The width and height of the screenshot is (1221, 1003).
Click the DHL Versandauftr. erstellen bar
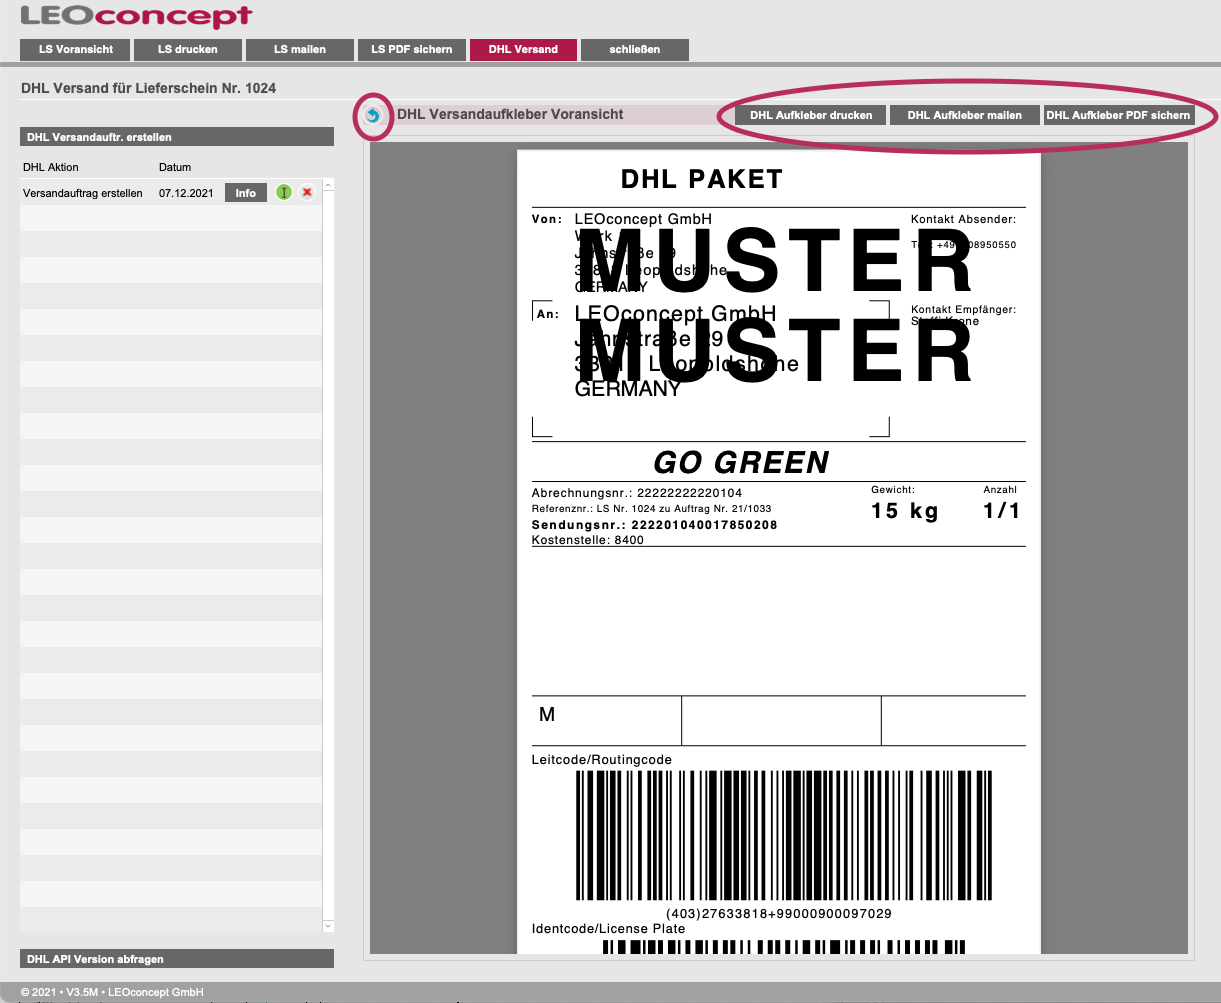pos(176,137)
